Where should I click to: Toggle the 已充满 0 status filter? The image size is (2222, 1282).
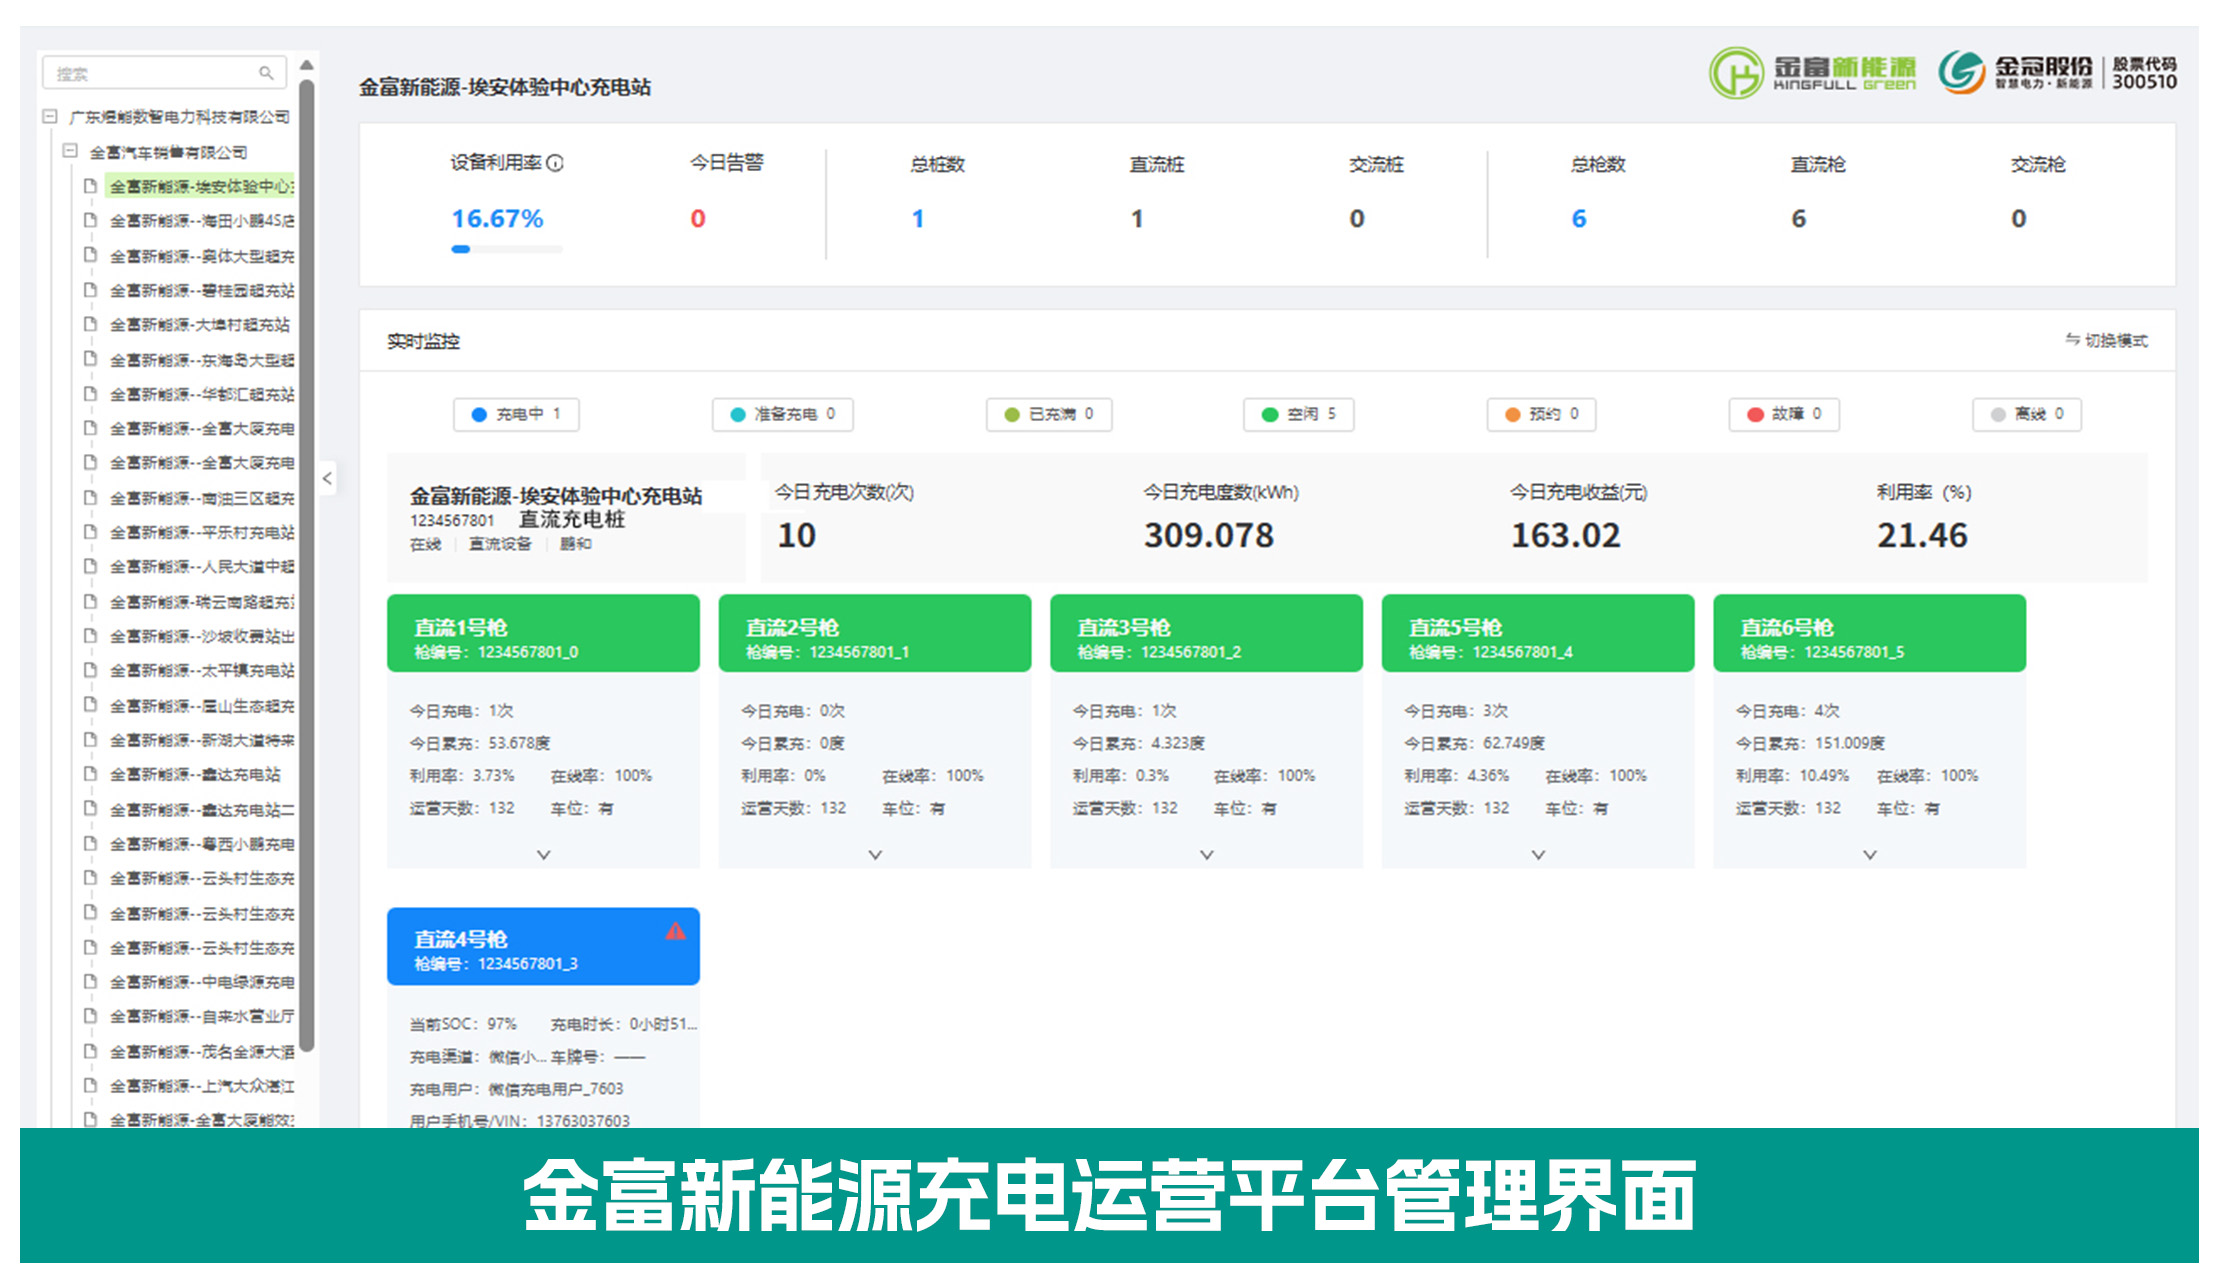tap(1049, 414)
